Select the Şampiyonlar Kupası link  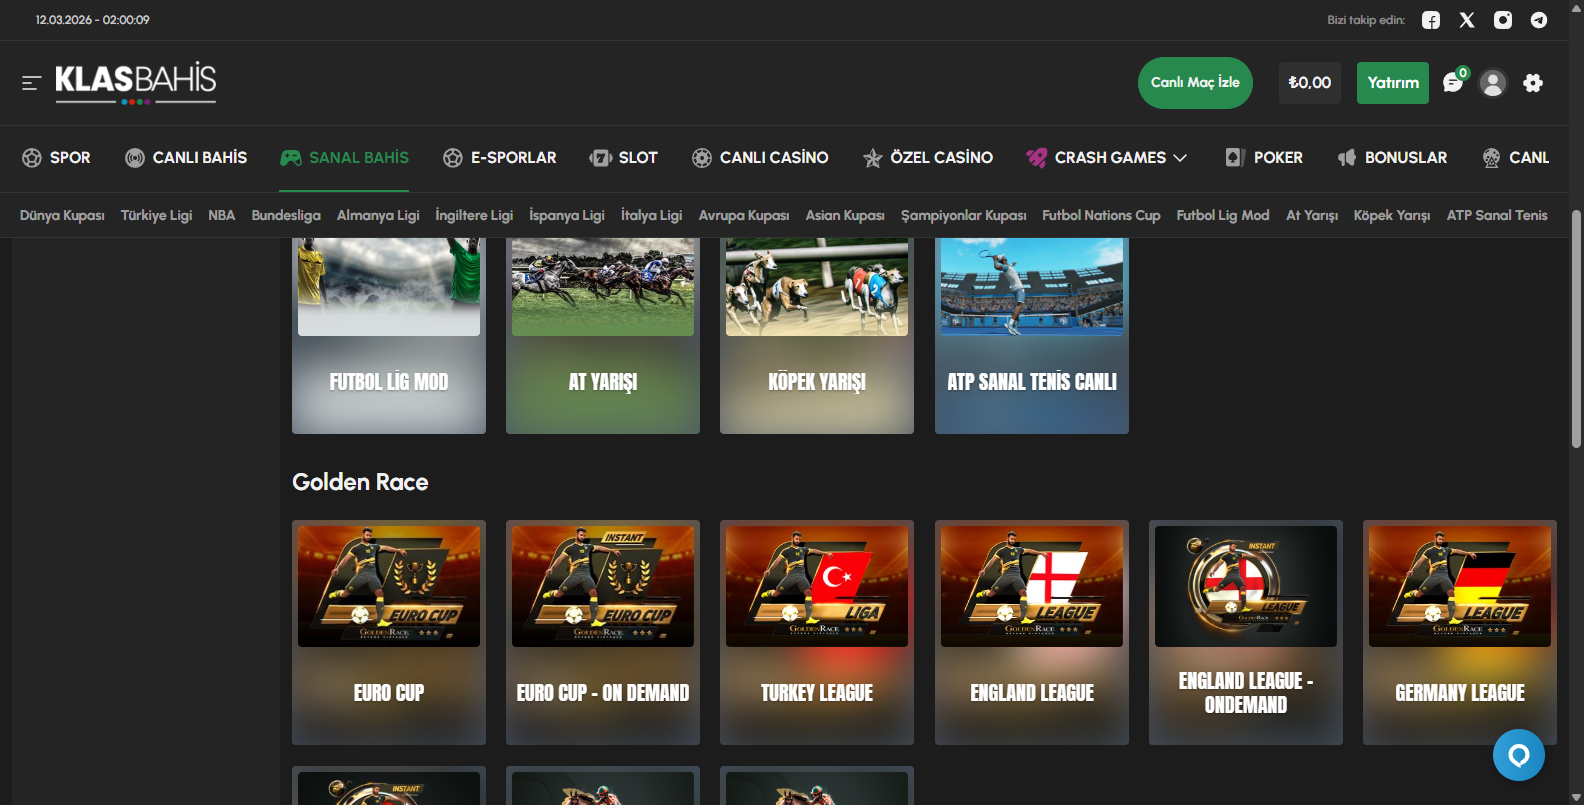(x=963, y=215)
